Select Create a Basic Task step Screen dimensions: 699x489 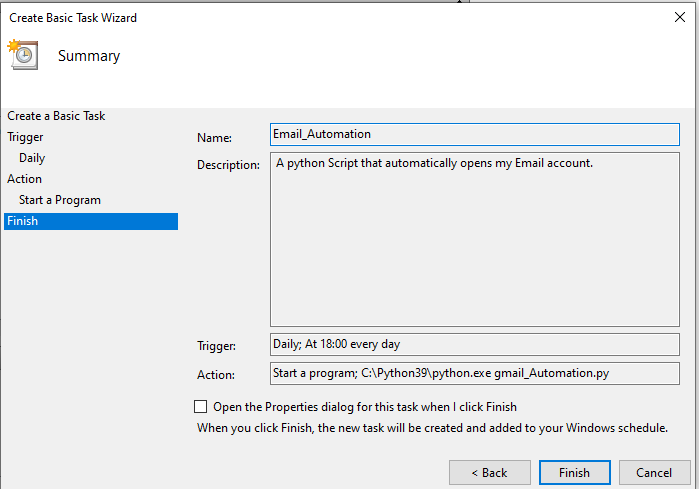(56, 116)
